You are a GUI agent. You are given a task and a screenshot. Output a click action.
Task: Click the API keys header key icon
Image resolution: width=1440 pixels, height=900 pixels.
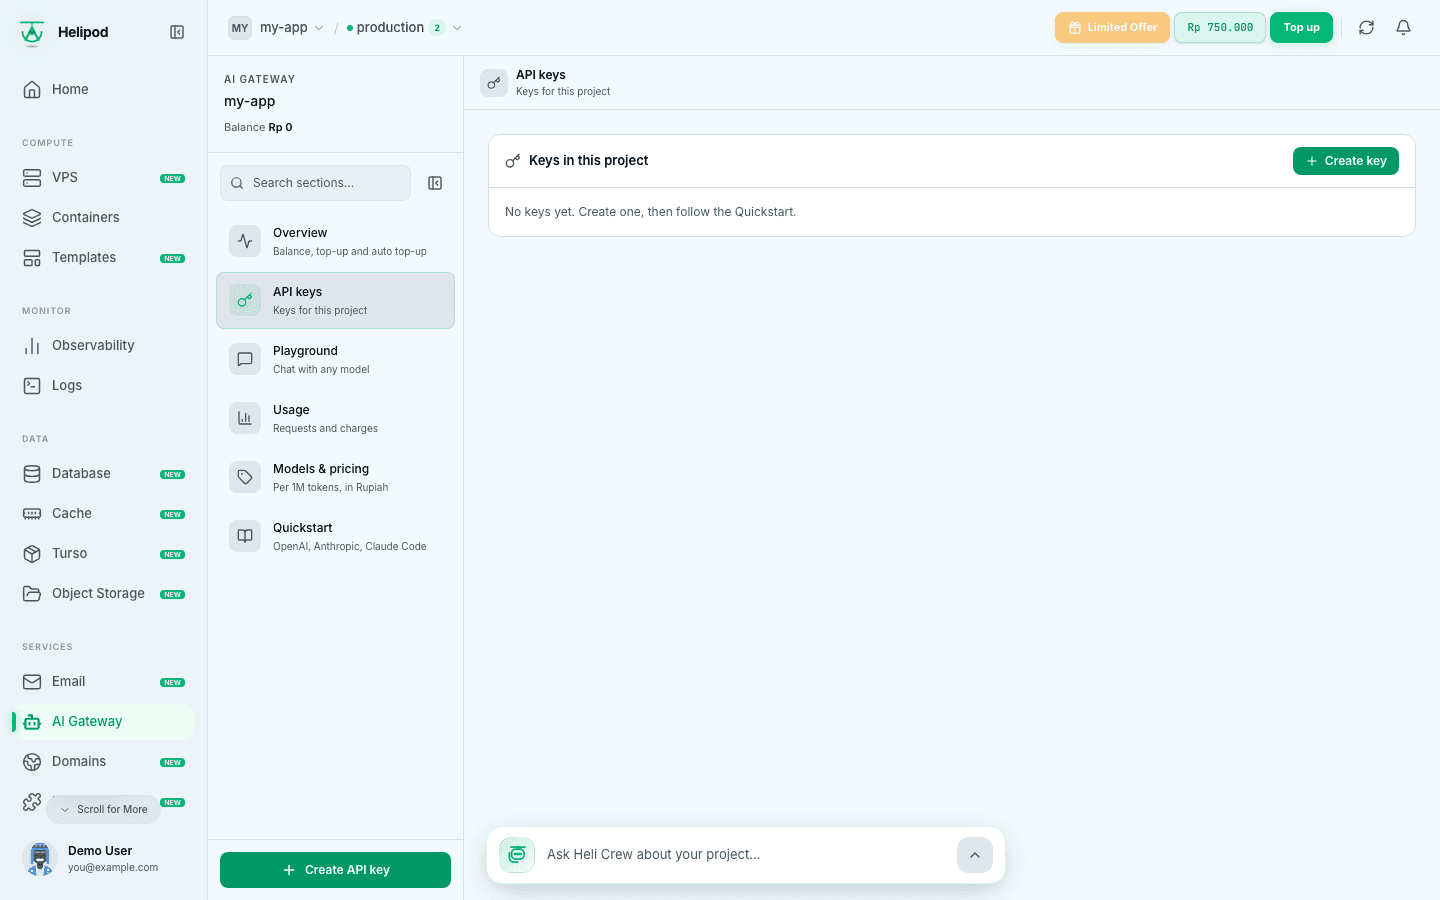coord(494,83)
